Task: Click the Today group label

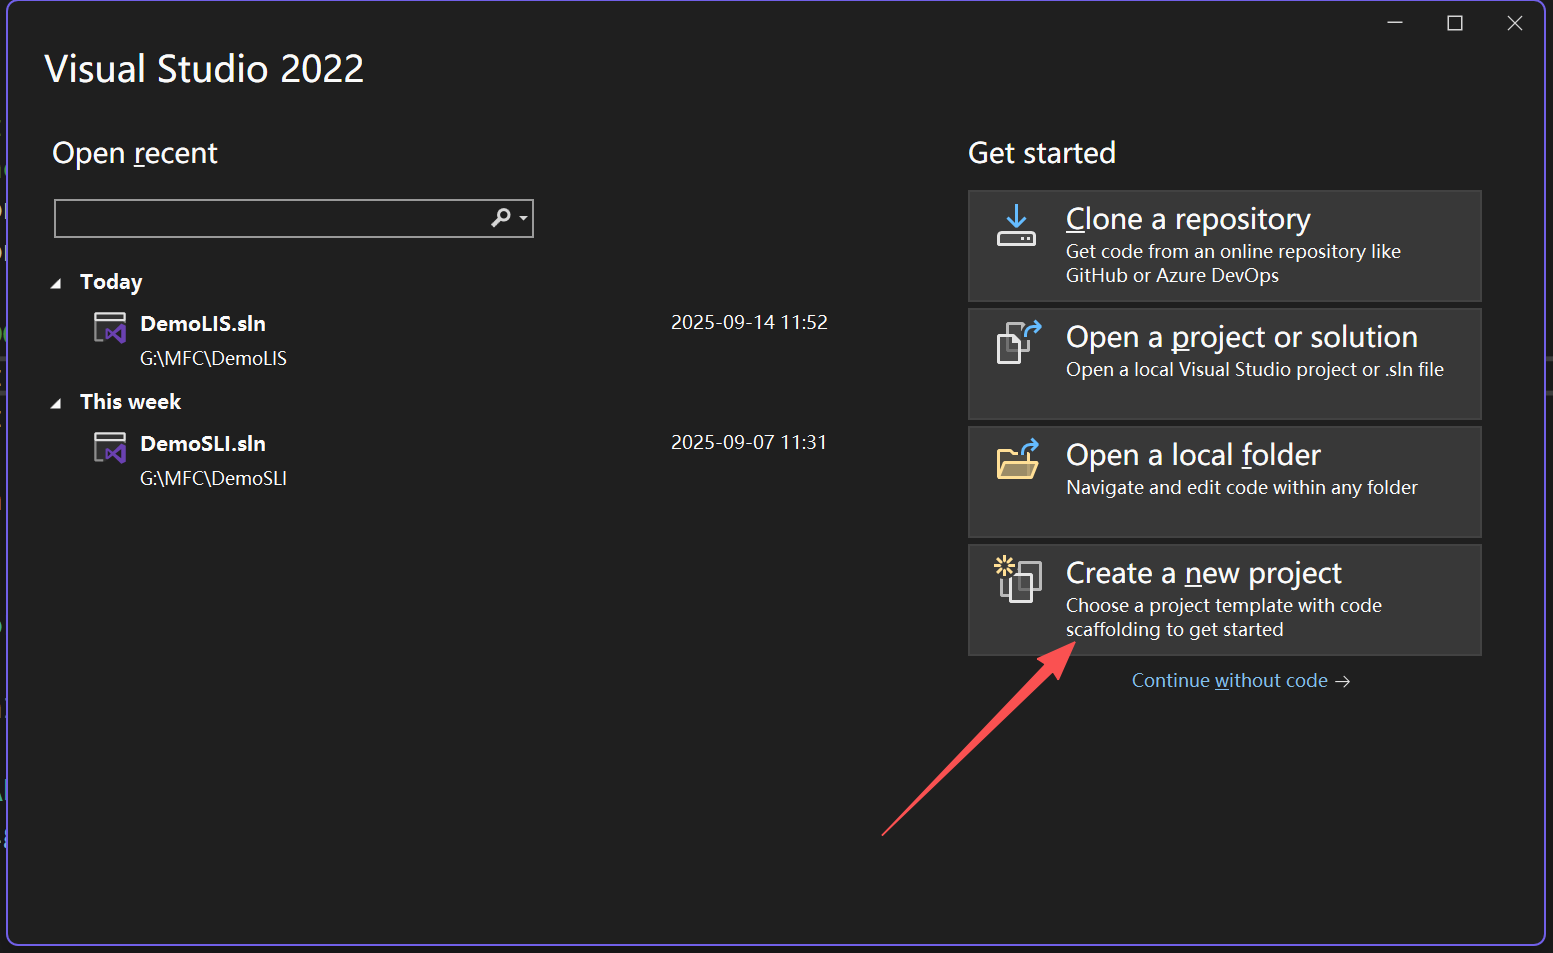Action: (x=111, y=282)
